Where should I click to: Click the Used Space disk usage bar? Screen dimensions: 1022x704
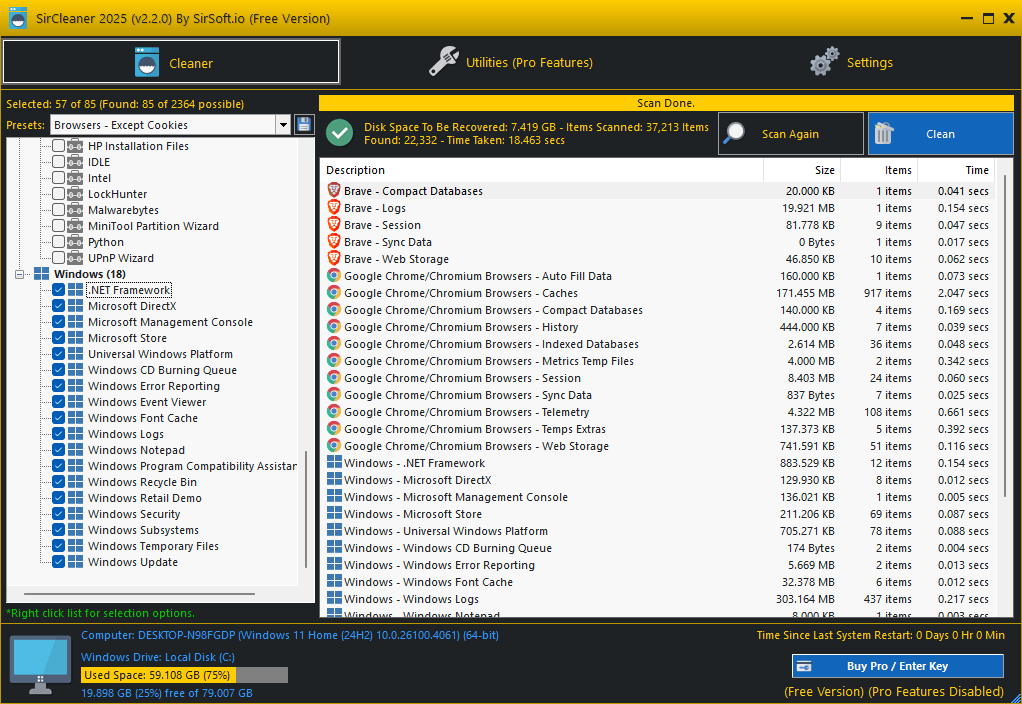tap(184, 675)
